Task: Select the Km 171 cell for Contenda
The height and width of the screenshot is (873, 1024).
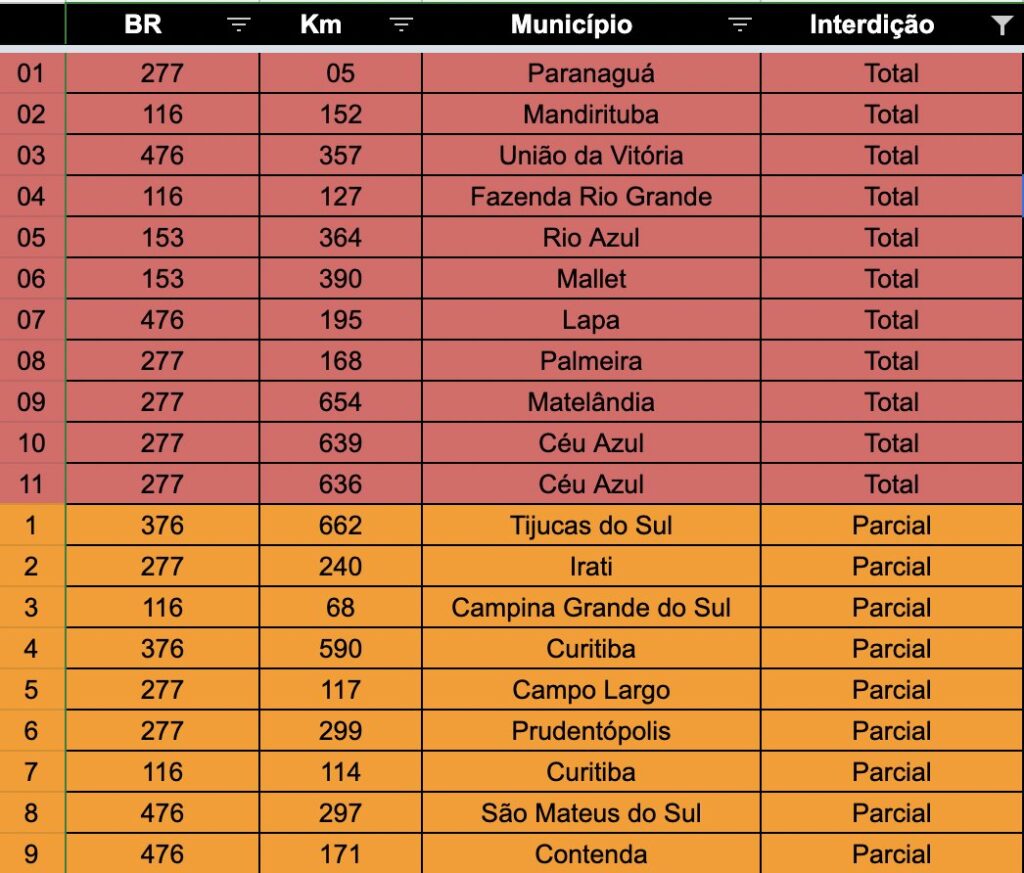Action: (x=340, y=853)
